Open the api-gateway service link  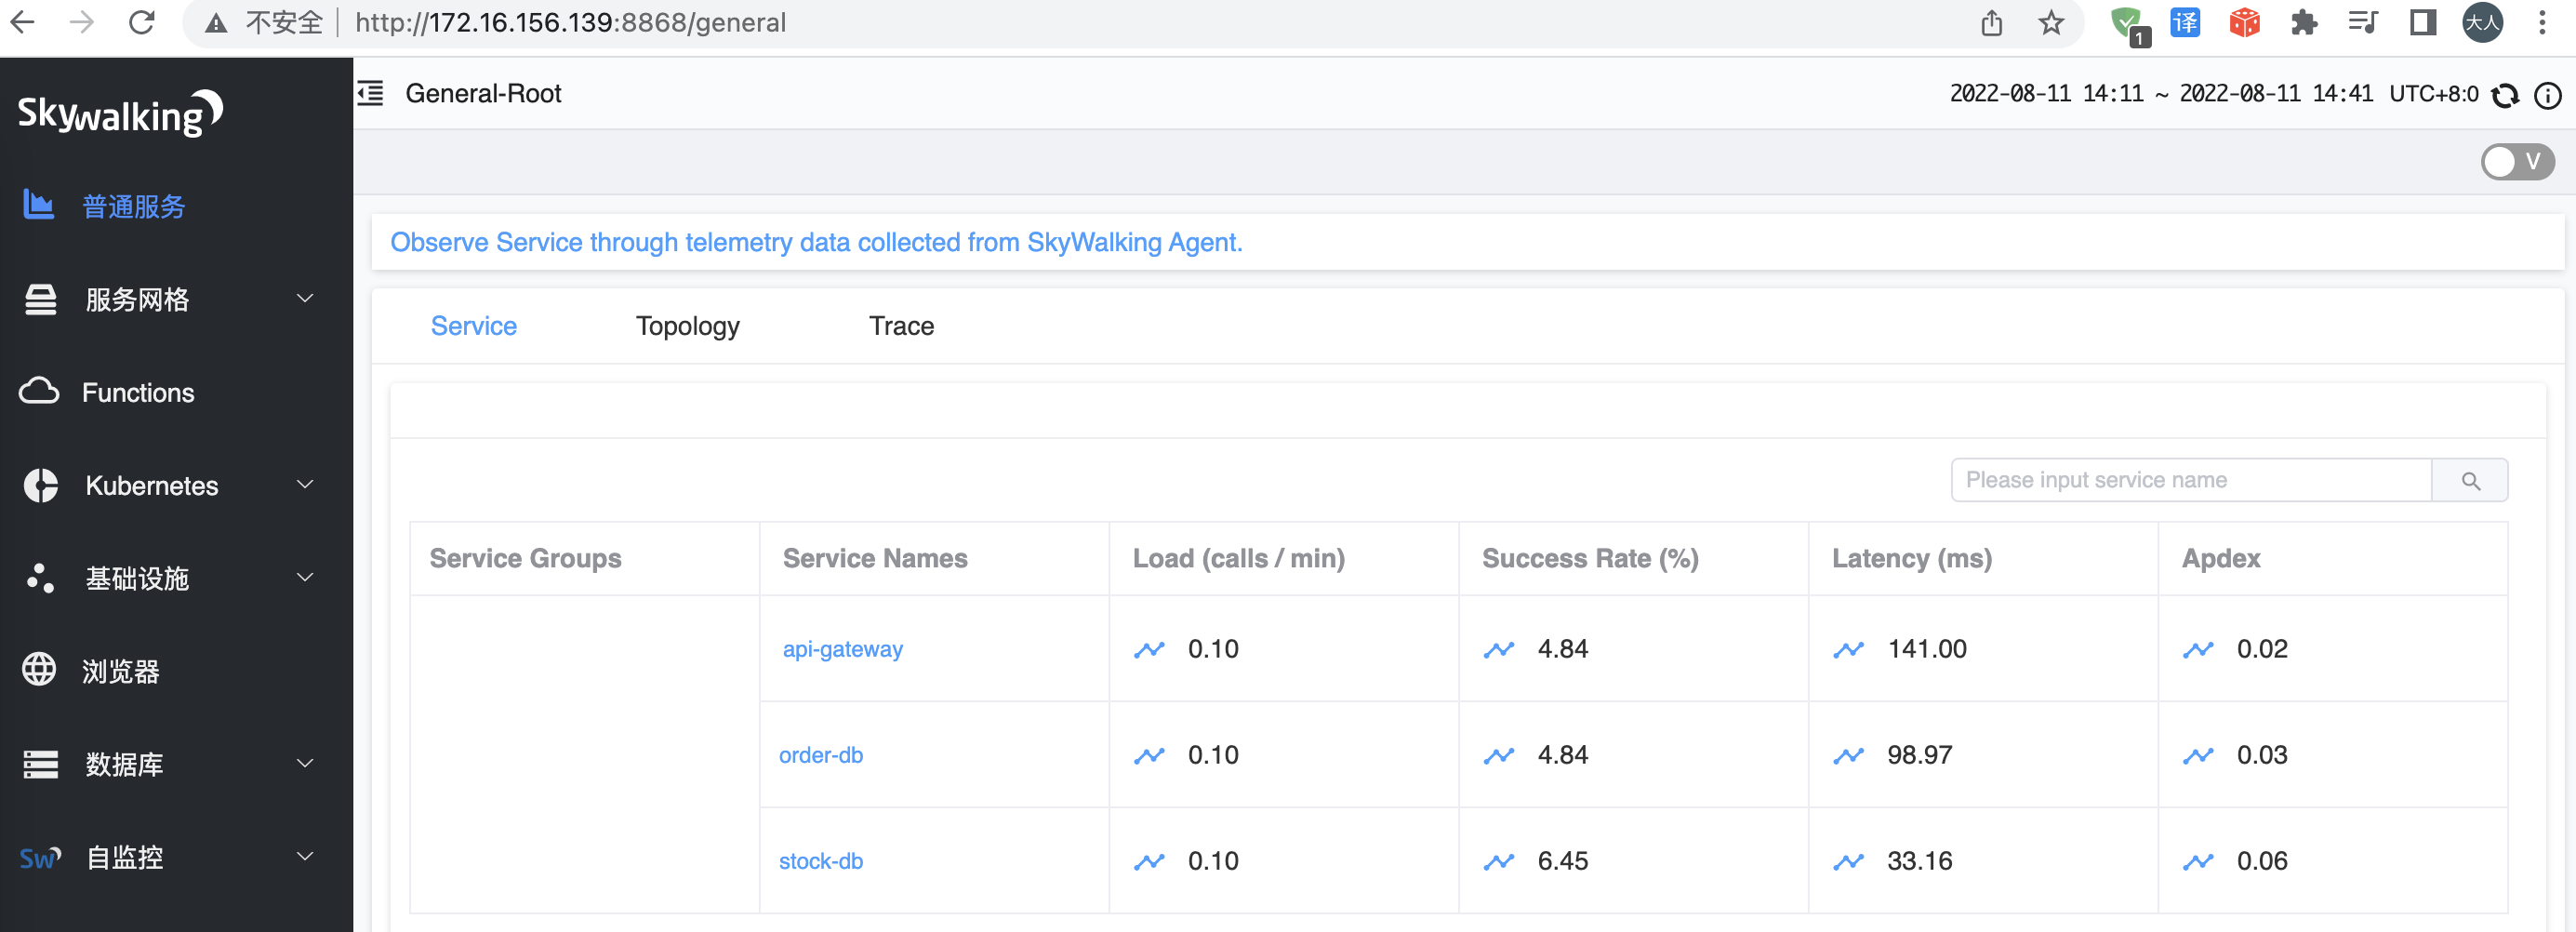[842, 649]
